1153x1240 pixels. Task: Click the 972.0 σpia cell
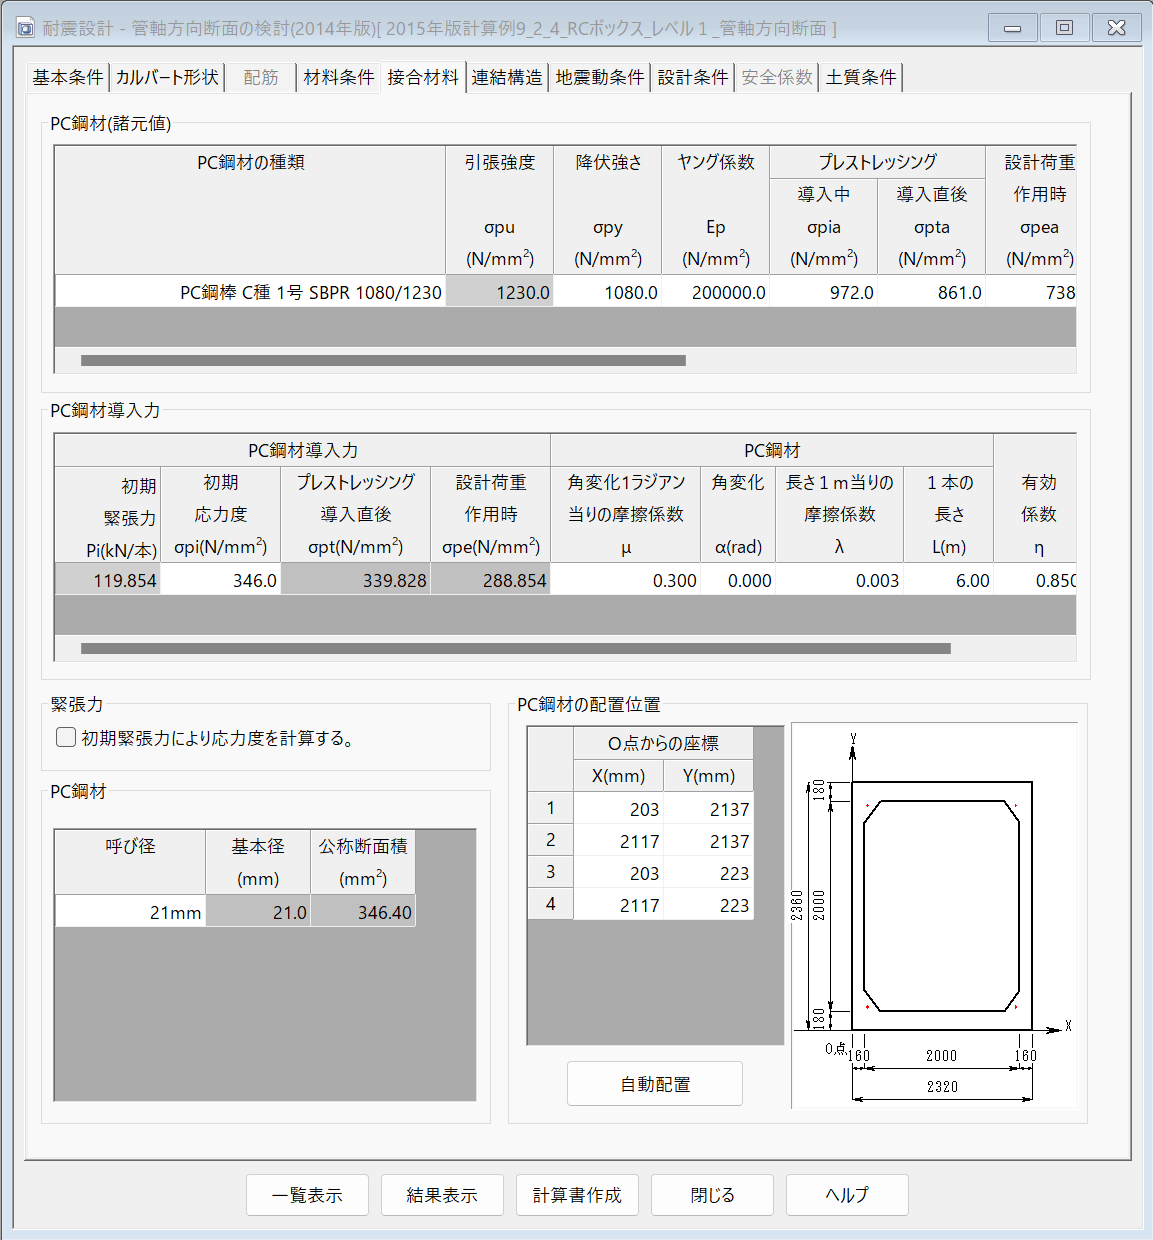tap(824, 292)
